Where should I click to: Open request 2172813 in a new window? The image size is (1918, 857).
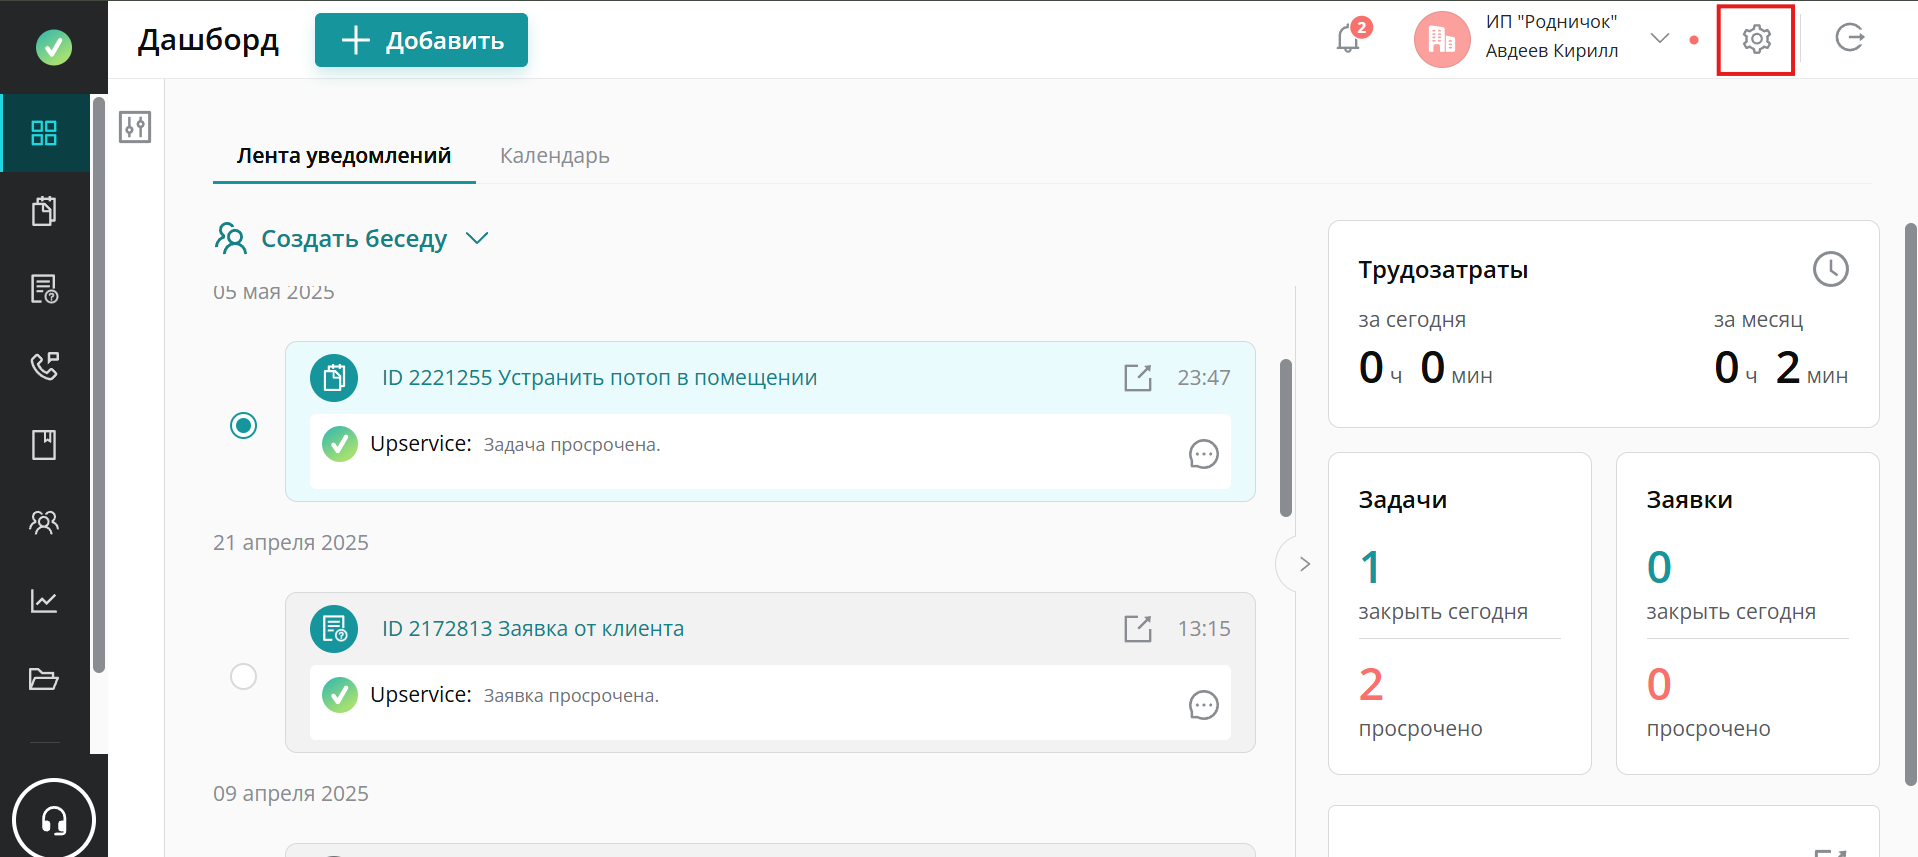click(1138, 629)
